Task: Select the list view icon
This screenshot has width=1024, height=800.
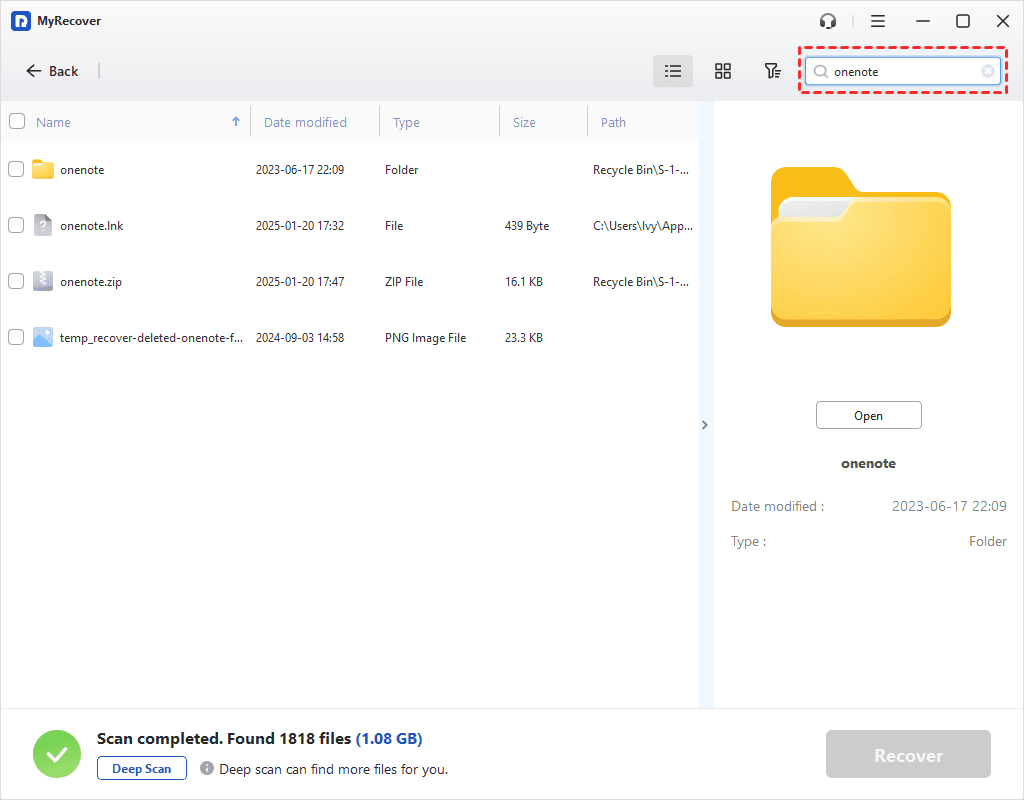Action: pos(672,71)
